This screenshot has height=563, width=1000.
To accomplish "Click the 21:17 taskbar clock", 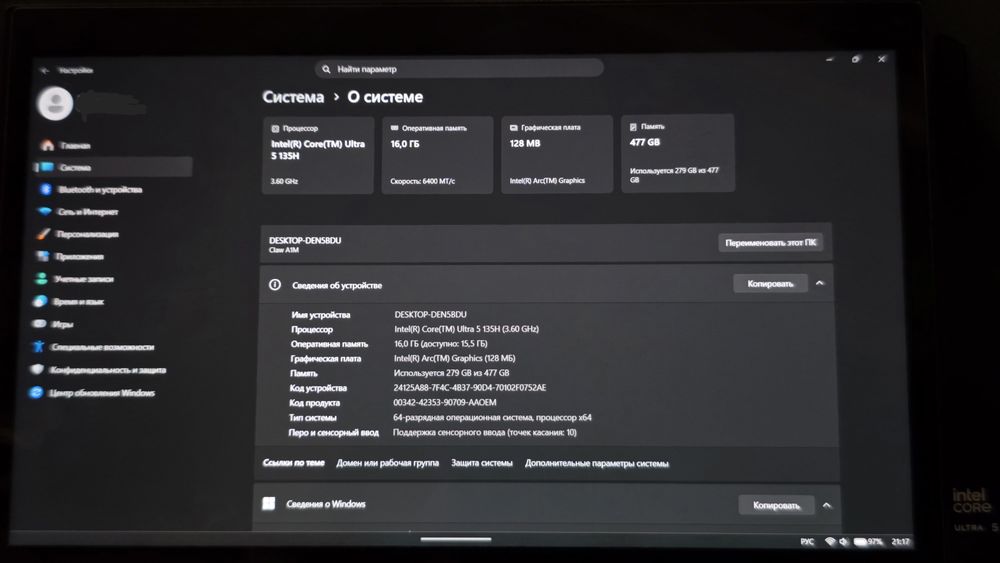I will 901,541.
